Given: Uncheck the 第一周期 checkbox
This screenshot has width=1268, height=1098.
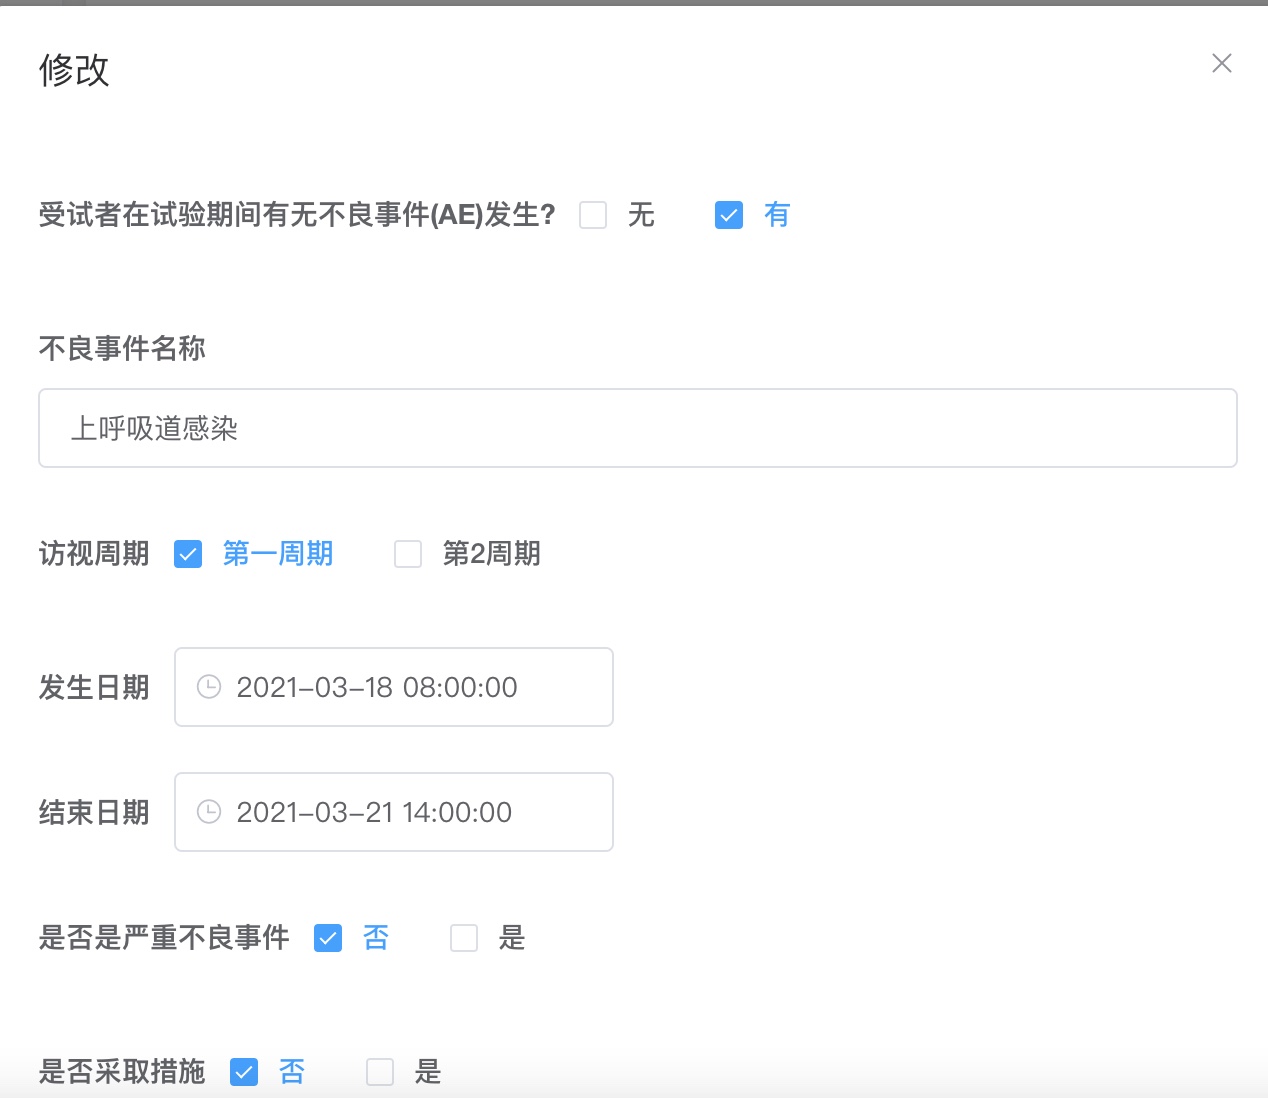Looking at the screenshot, I should 188,554.
